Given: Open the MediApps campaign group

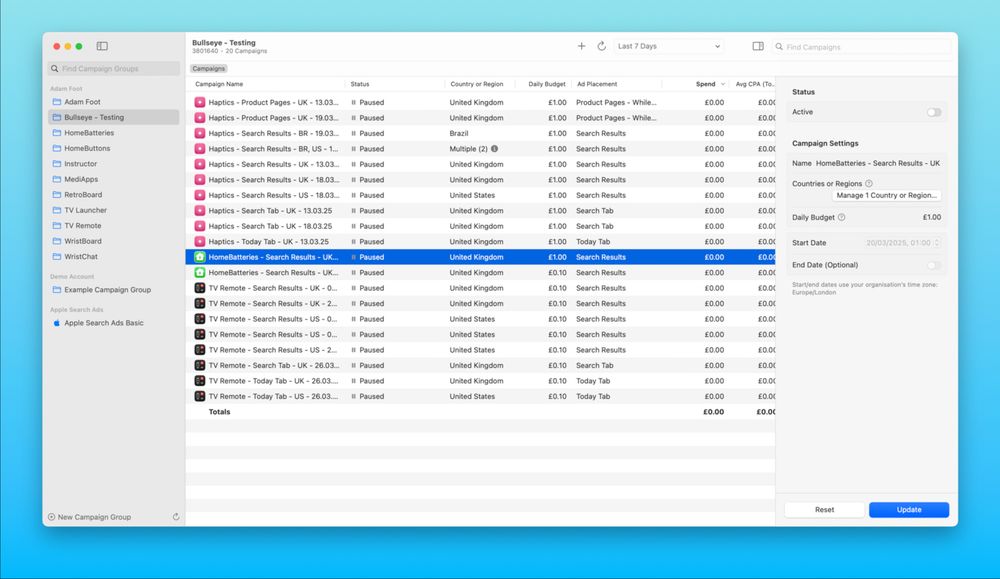Looking at the screenshot, I should pos(114,179).
